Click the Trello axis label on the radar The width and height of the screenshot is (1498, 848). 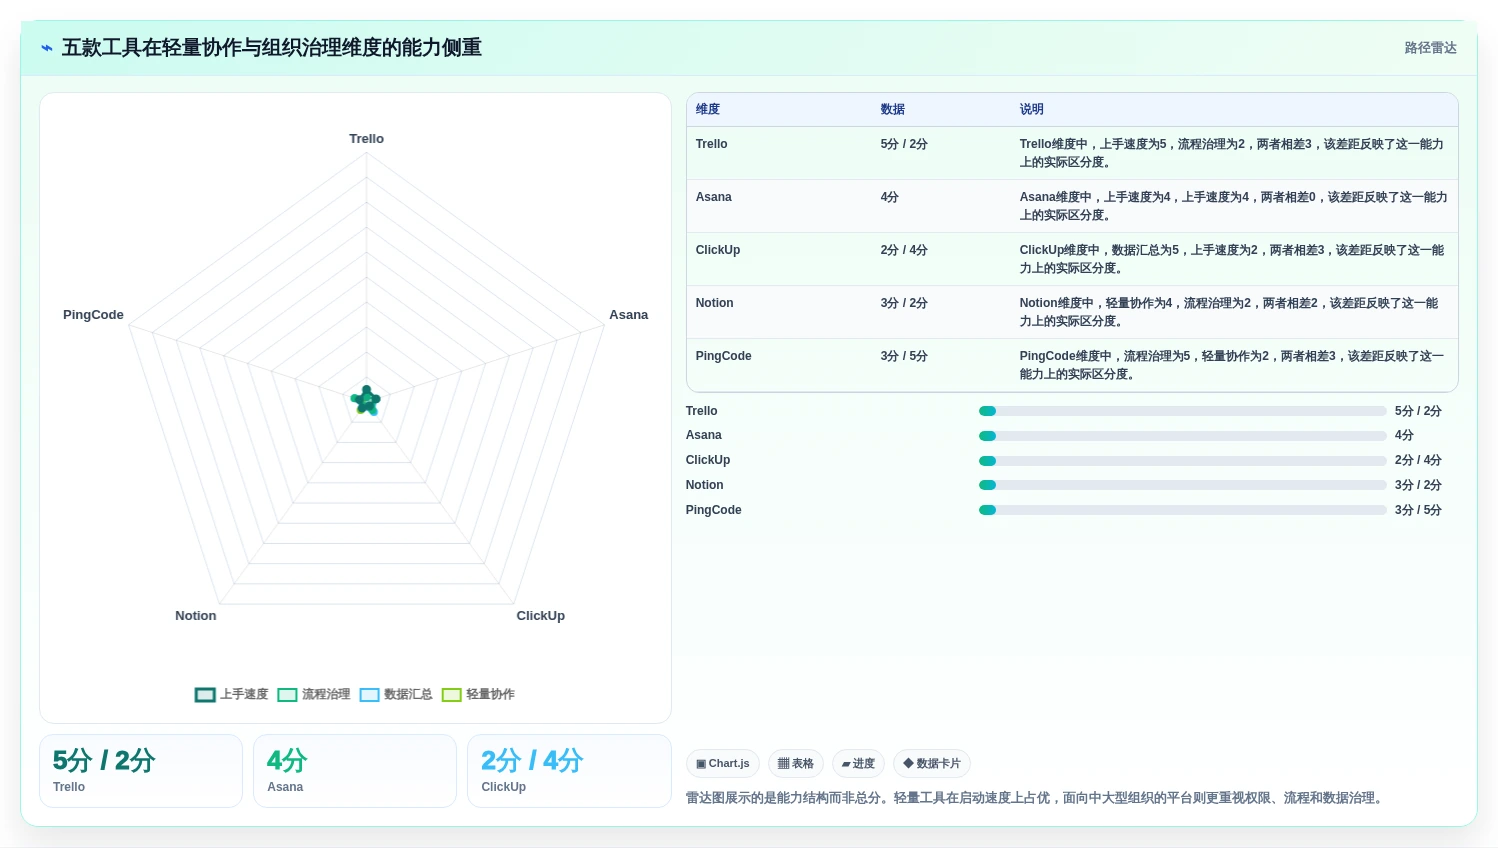pyautogui.click(x=366, y=139)
